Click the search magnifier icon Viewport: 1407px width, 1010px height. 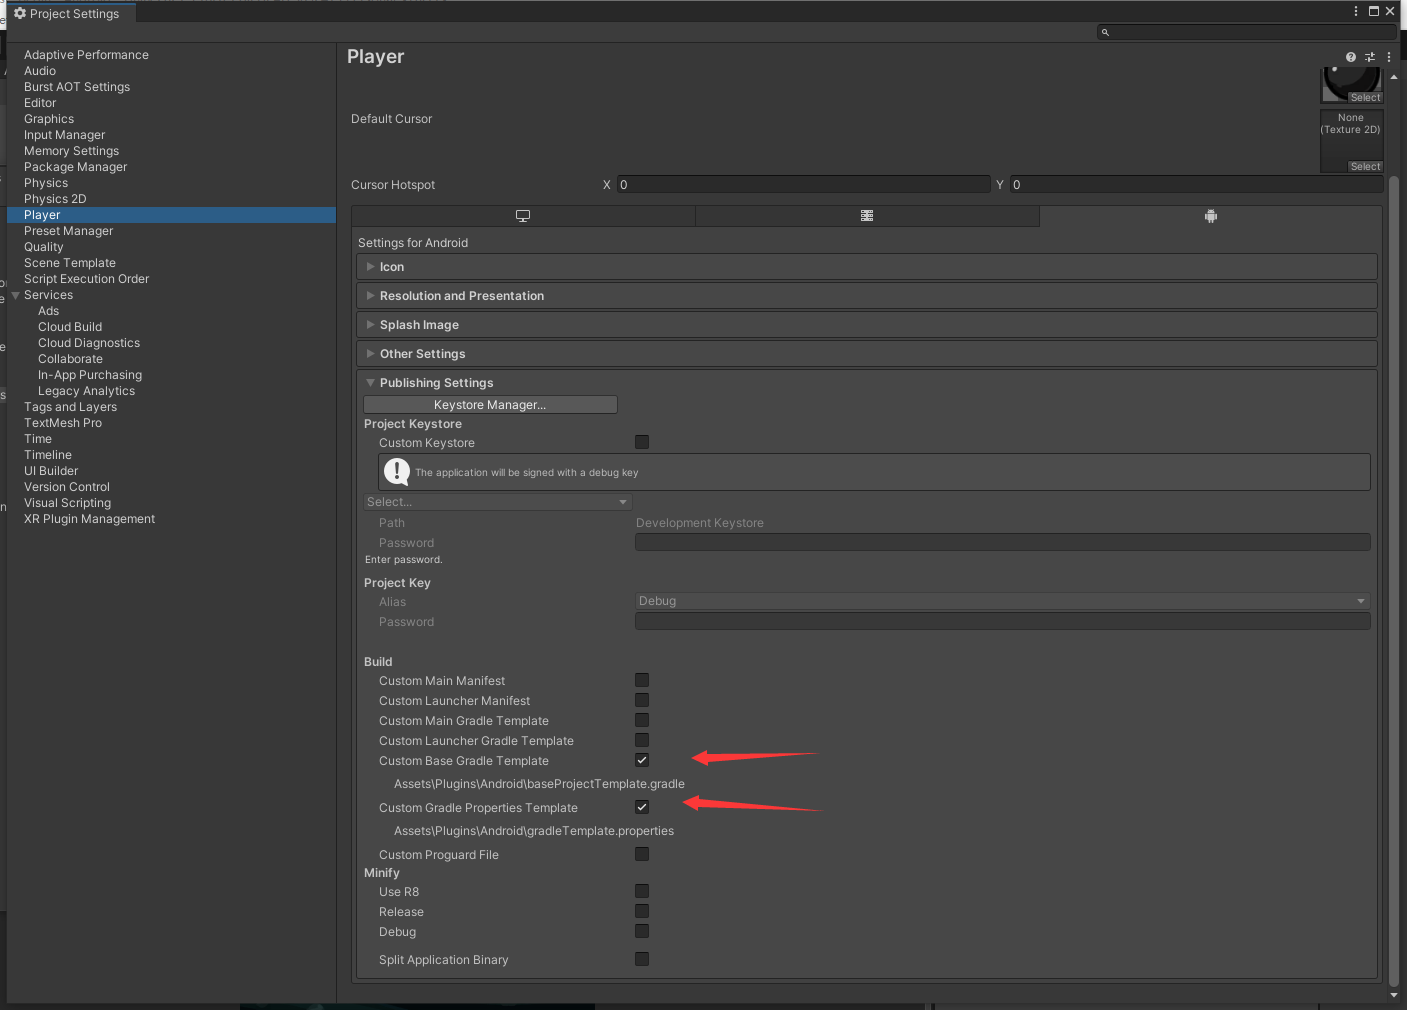click(1105, 32)
